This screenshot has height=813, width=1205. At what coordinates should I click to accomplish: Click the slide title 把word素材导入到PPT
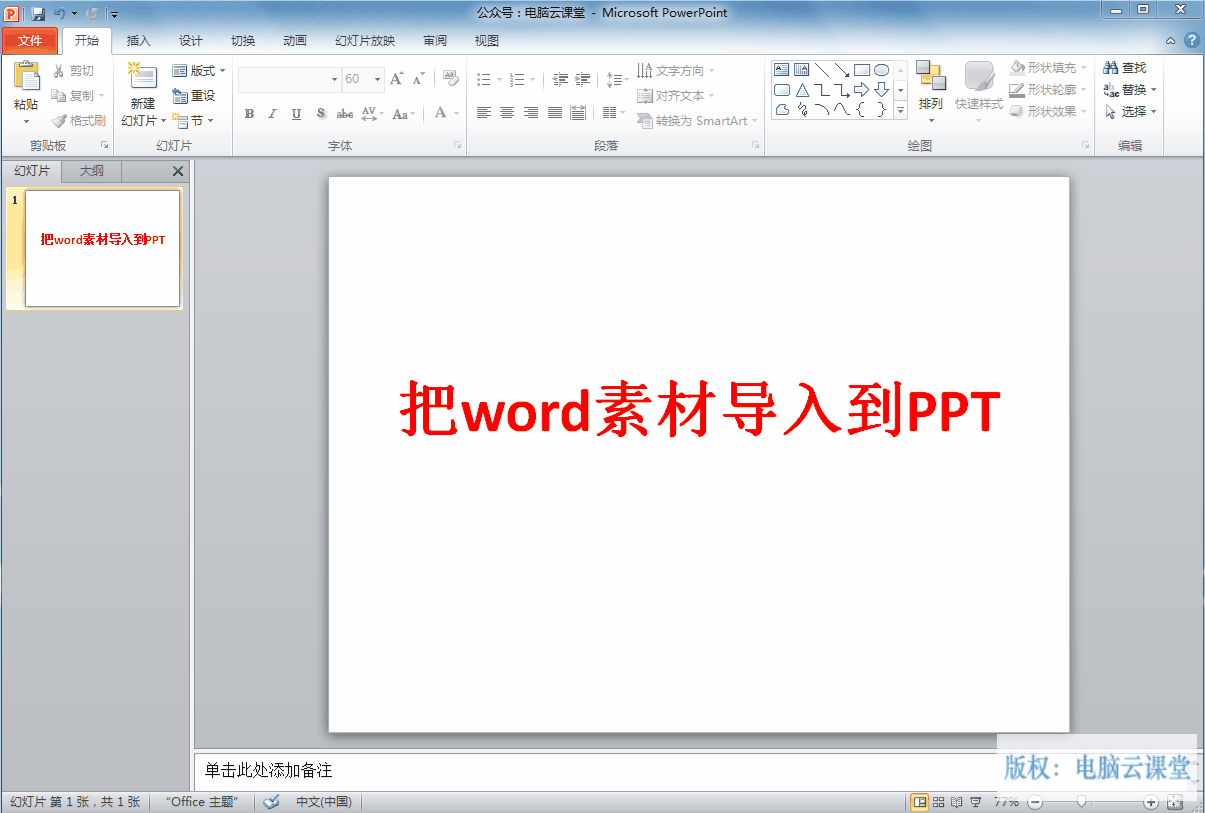point(700,408)
